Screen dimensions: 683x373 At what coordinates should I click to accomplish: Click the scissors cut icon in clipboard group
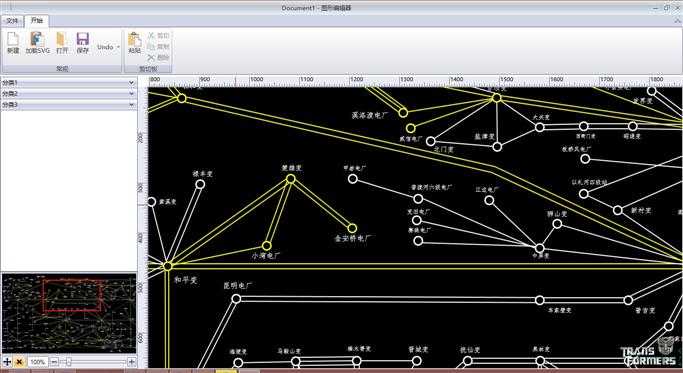point(151,36)
